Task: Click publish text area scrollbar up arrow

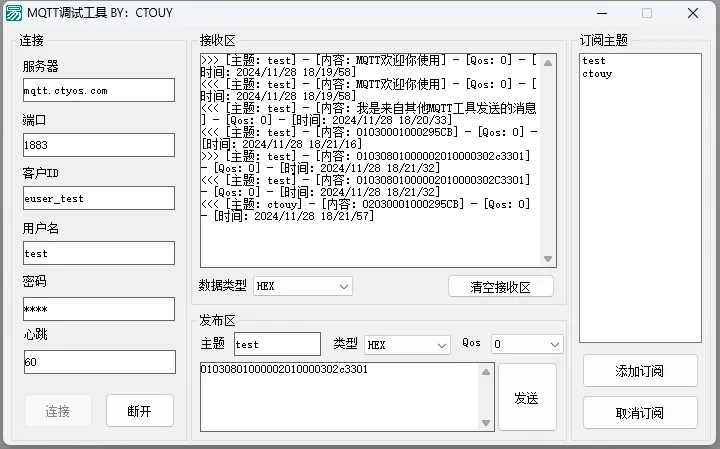Action: (x=486, y=372)
